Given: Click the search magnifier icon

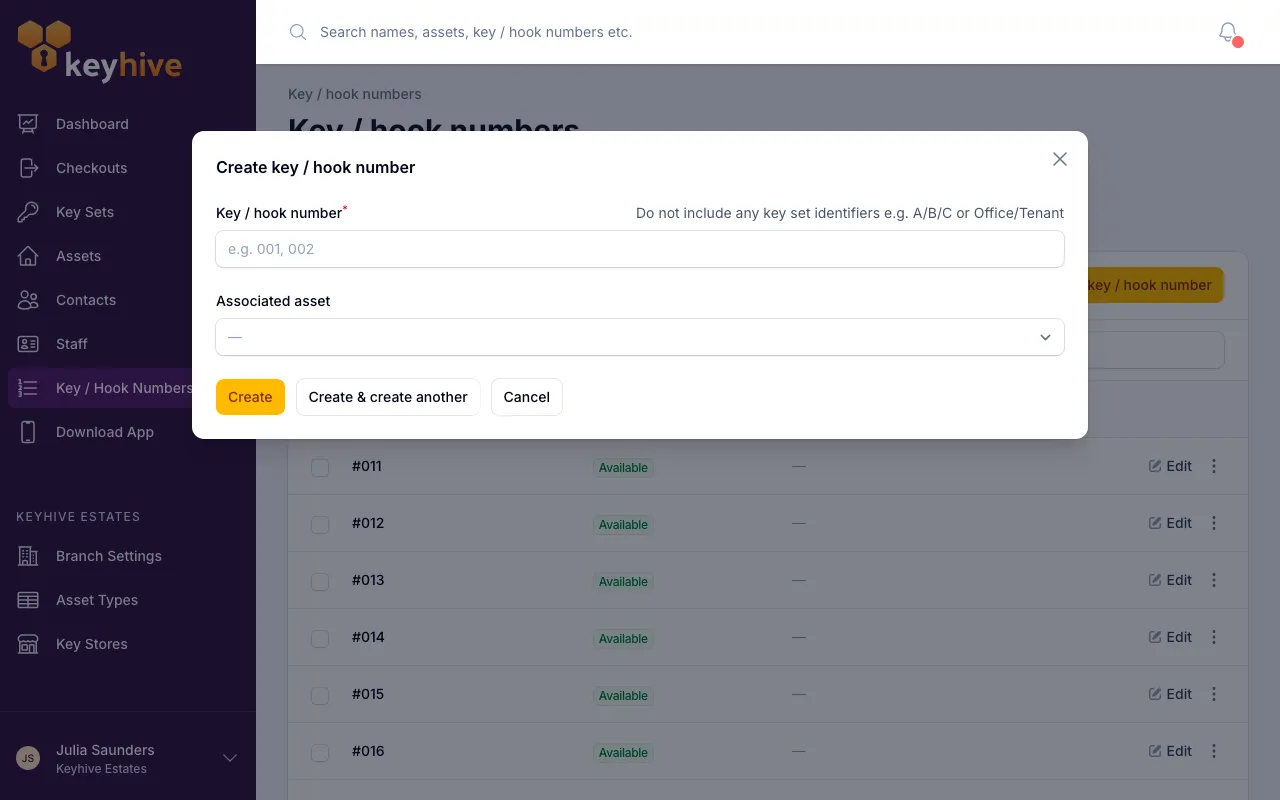Looking at the screenshot, I should pos(298,32).
